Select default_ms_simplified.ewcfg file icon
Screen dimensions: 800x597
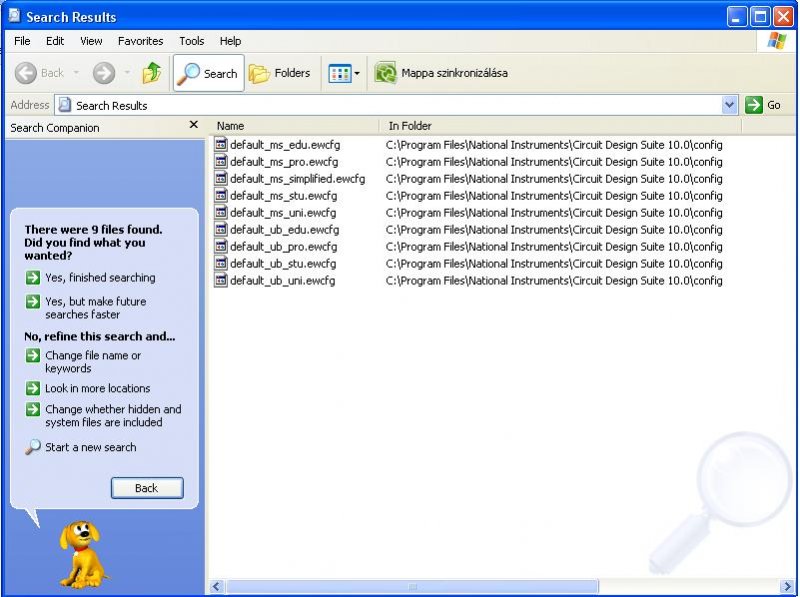pyautogui.click(x=220, y=178)
